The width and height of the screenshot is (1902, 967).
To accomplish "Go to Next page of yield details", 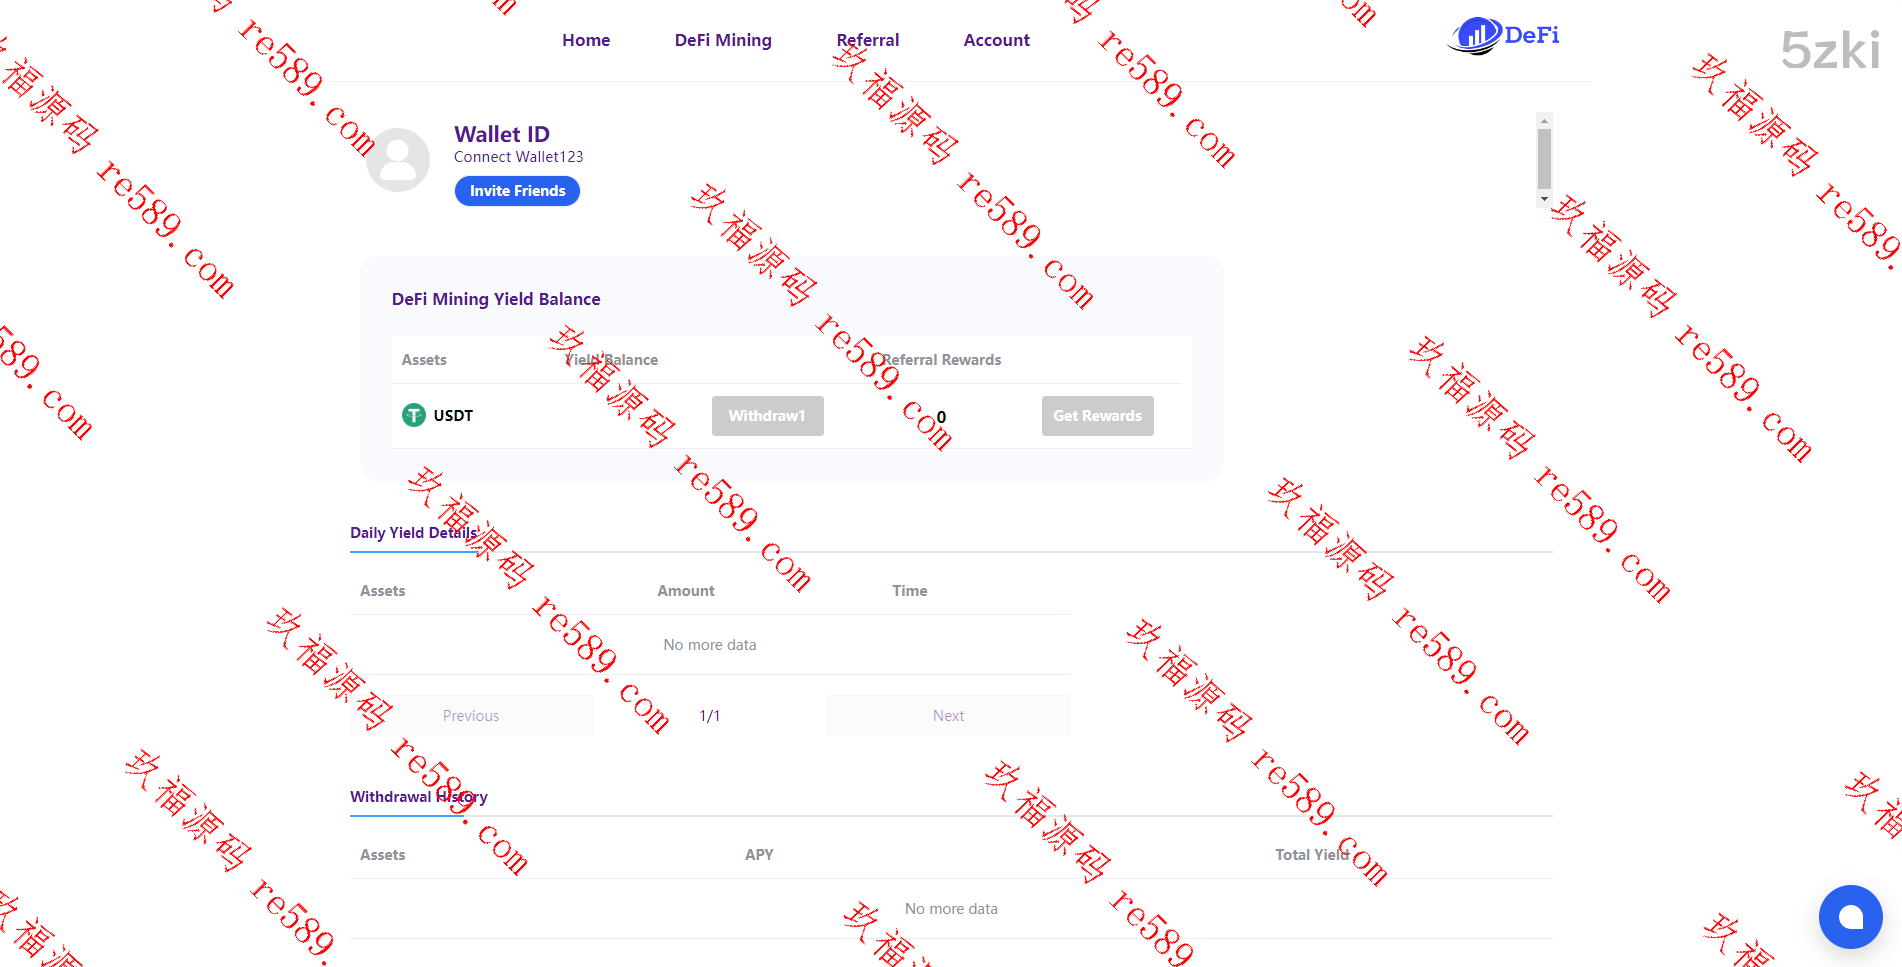I will pos(948,716).
